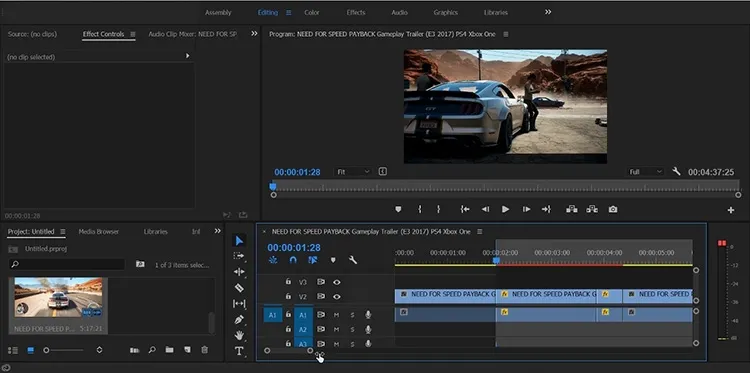Viewport: 750px width, 373px height.
Task: Click the create bin from search icon
Action: [x=140, y=264]
